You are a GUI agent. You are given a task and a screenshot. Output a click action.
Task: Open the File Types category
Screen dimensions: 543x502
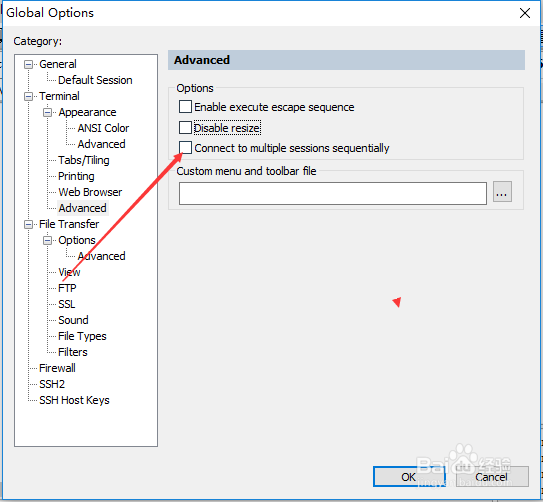coord(82,336)
